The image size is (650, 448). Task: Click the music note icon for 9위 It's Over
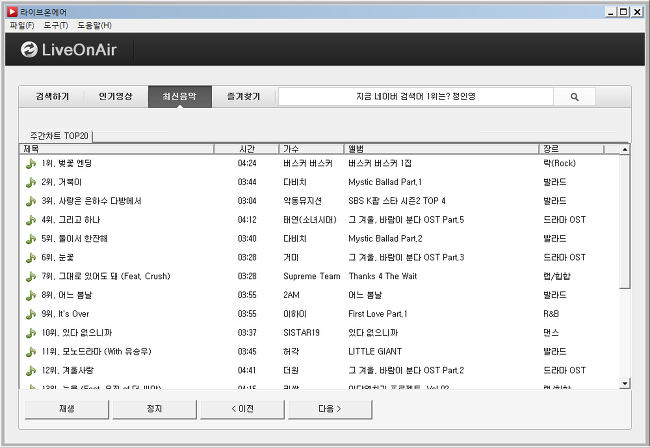(x=31, y=315)
